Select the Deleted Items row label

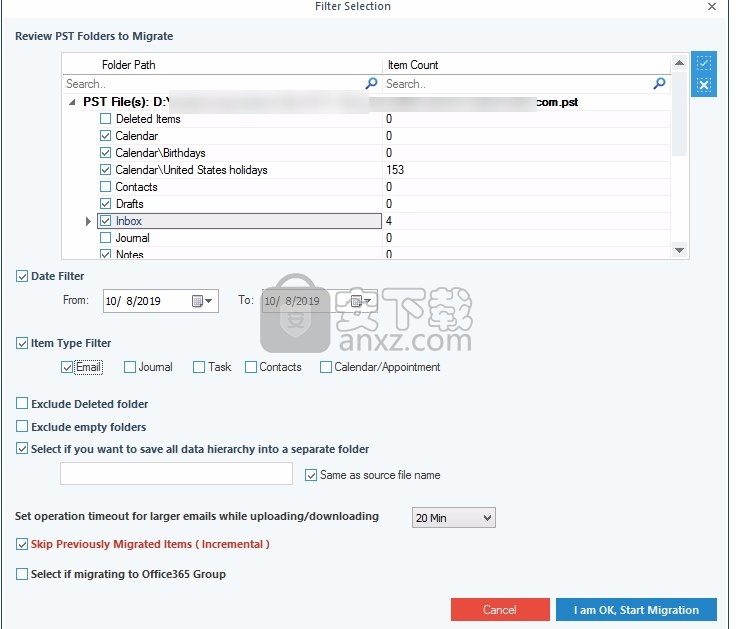(148, 119)
